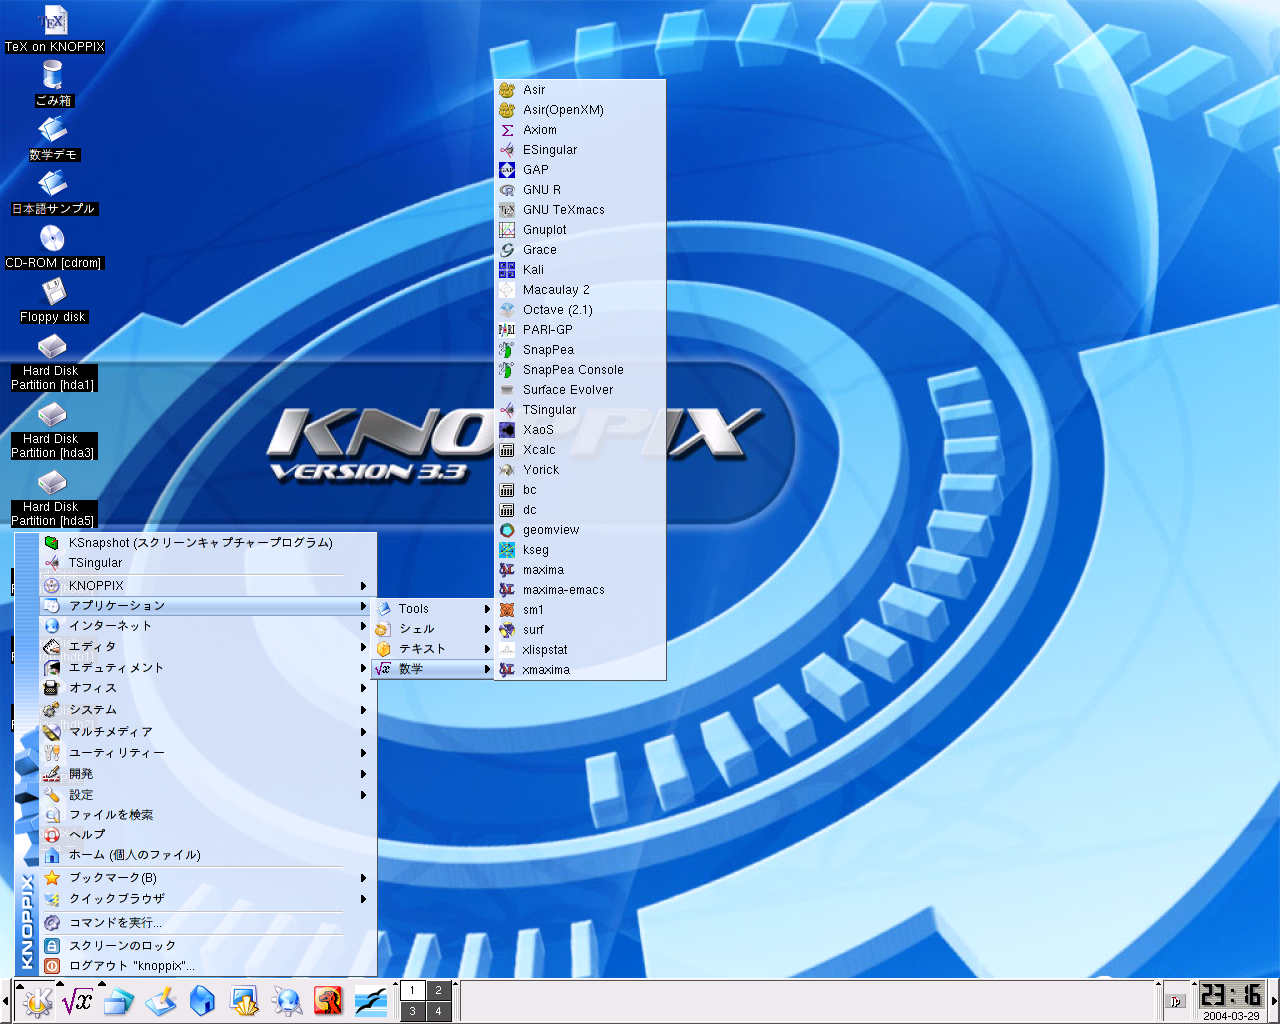
Task: Click the kseg icon in math menu
Action: click(507, 550)
